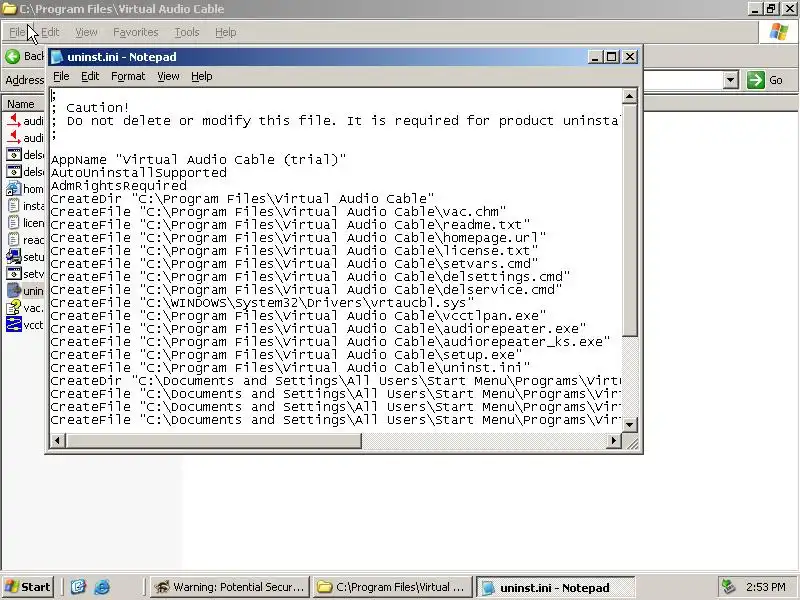Select the vcctlpan control panel icon
Screen dimensions: 800x600
(14, 325)
